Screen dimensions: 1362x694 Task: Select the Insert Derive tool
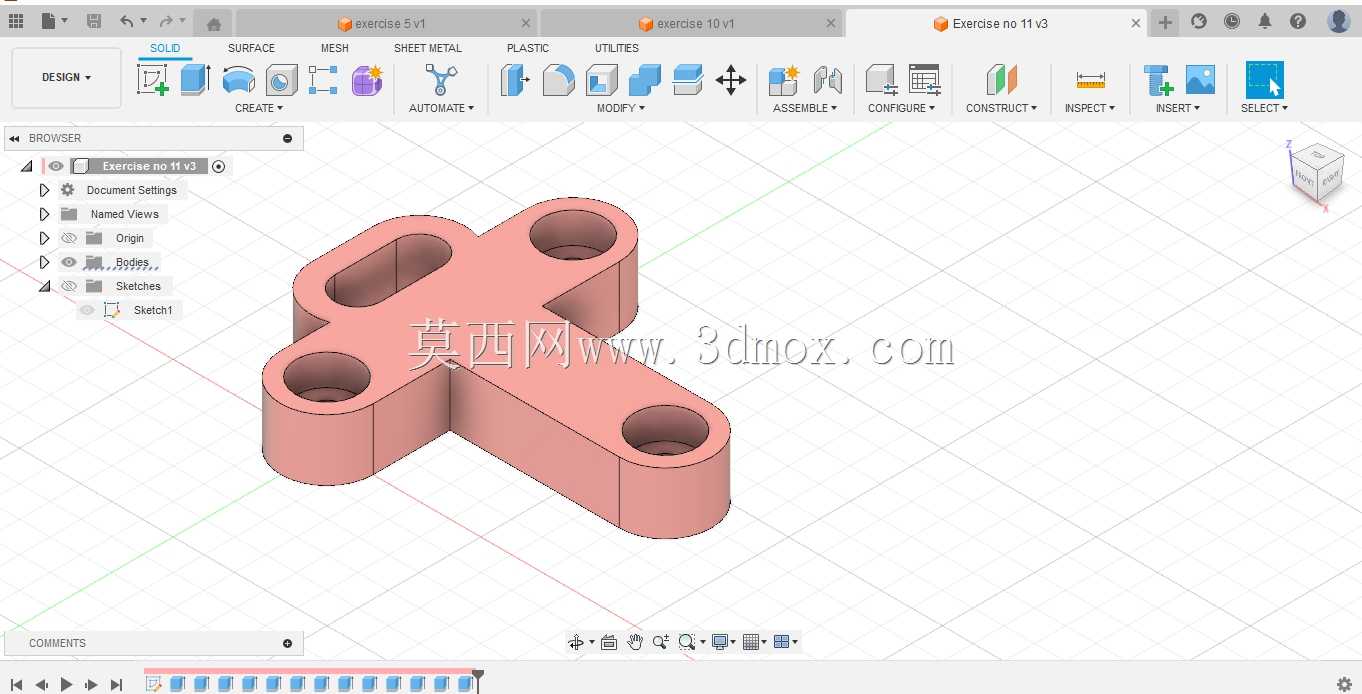[x=1158, y=80]
